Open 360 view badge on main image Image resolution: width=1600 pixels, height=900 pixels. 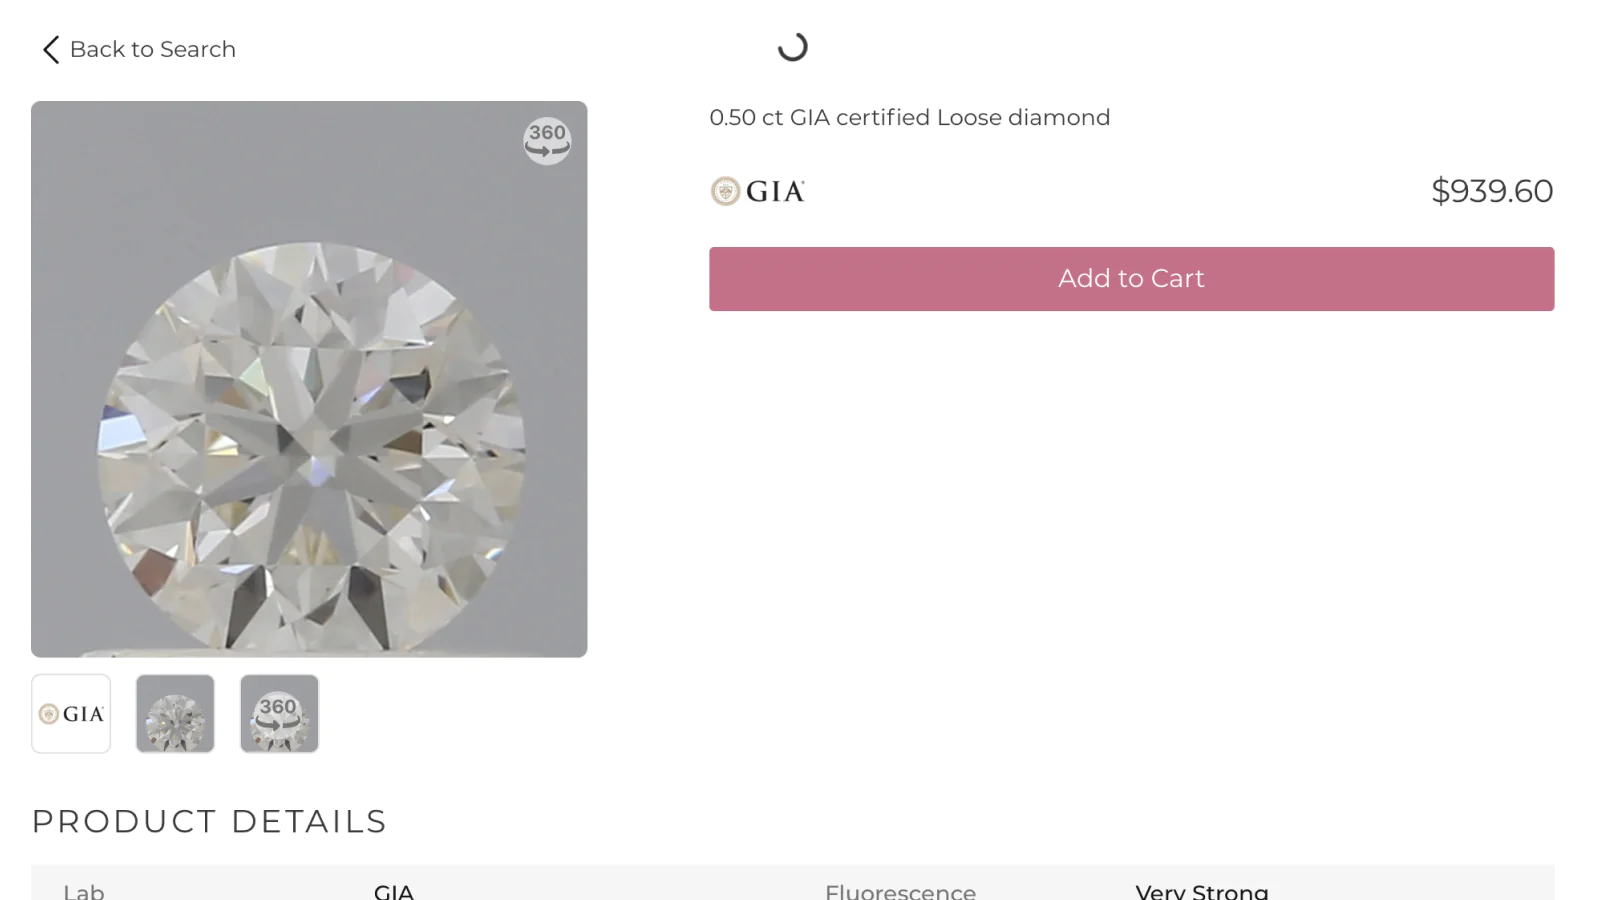click(x=547, y=141)
